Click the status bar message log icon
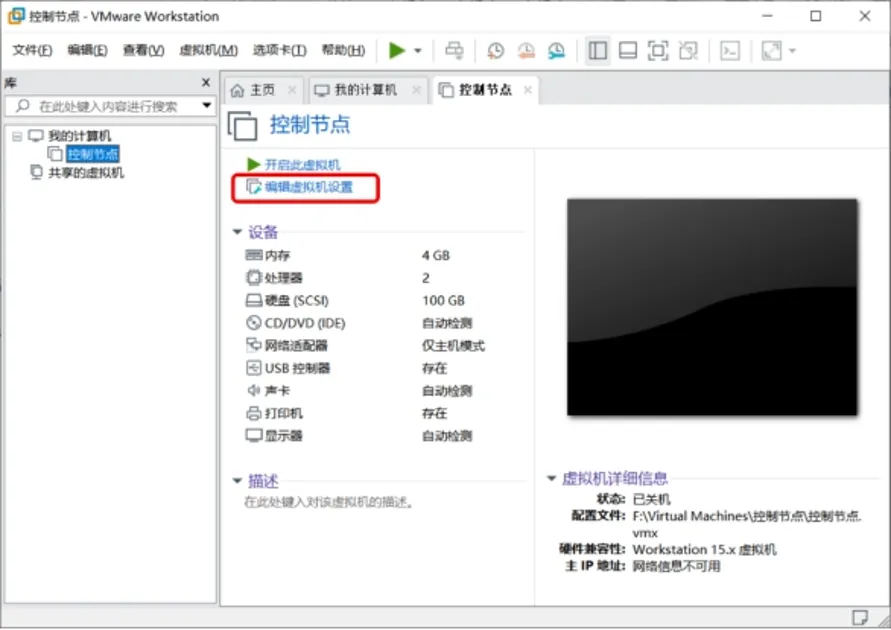The image size is (891, 630). [860, 618]
